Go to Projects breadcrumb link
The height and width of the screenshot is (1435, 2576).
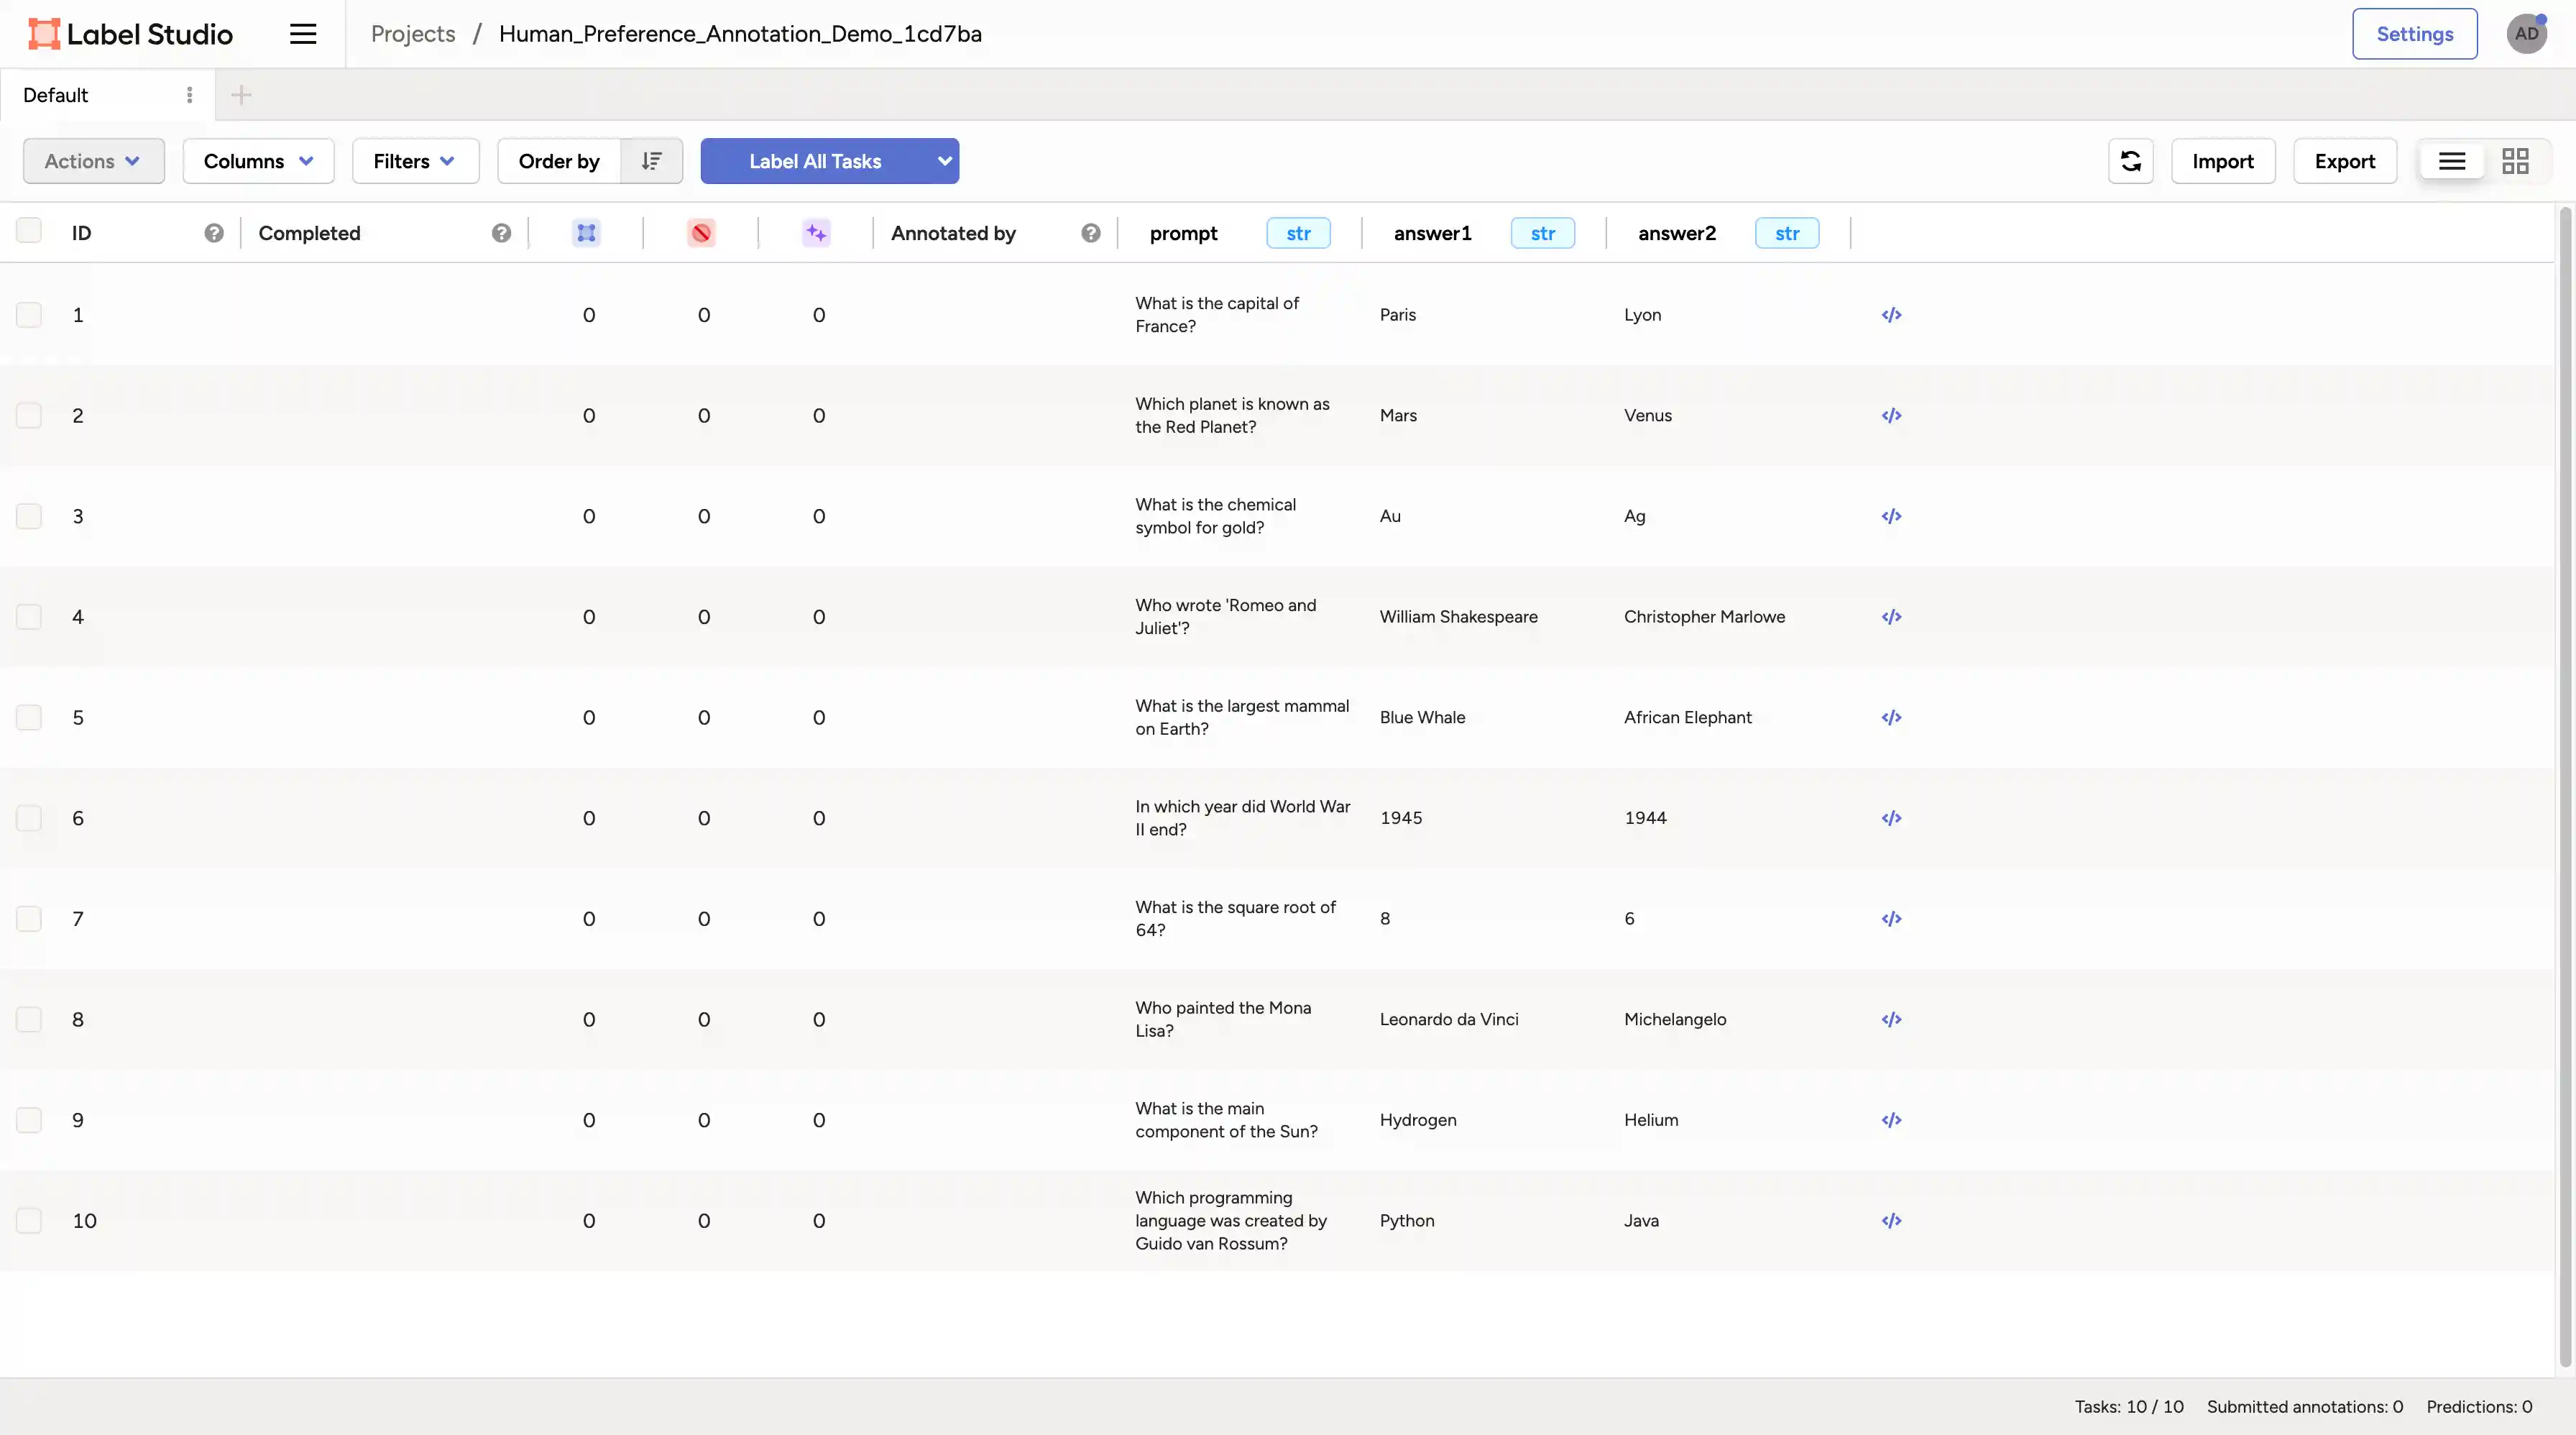click(412, 34)
